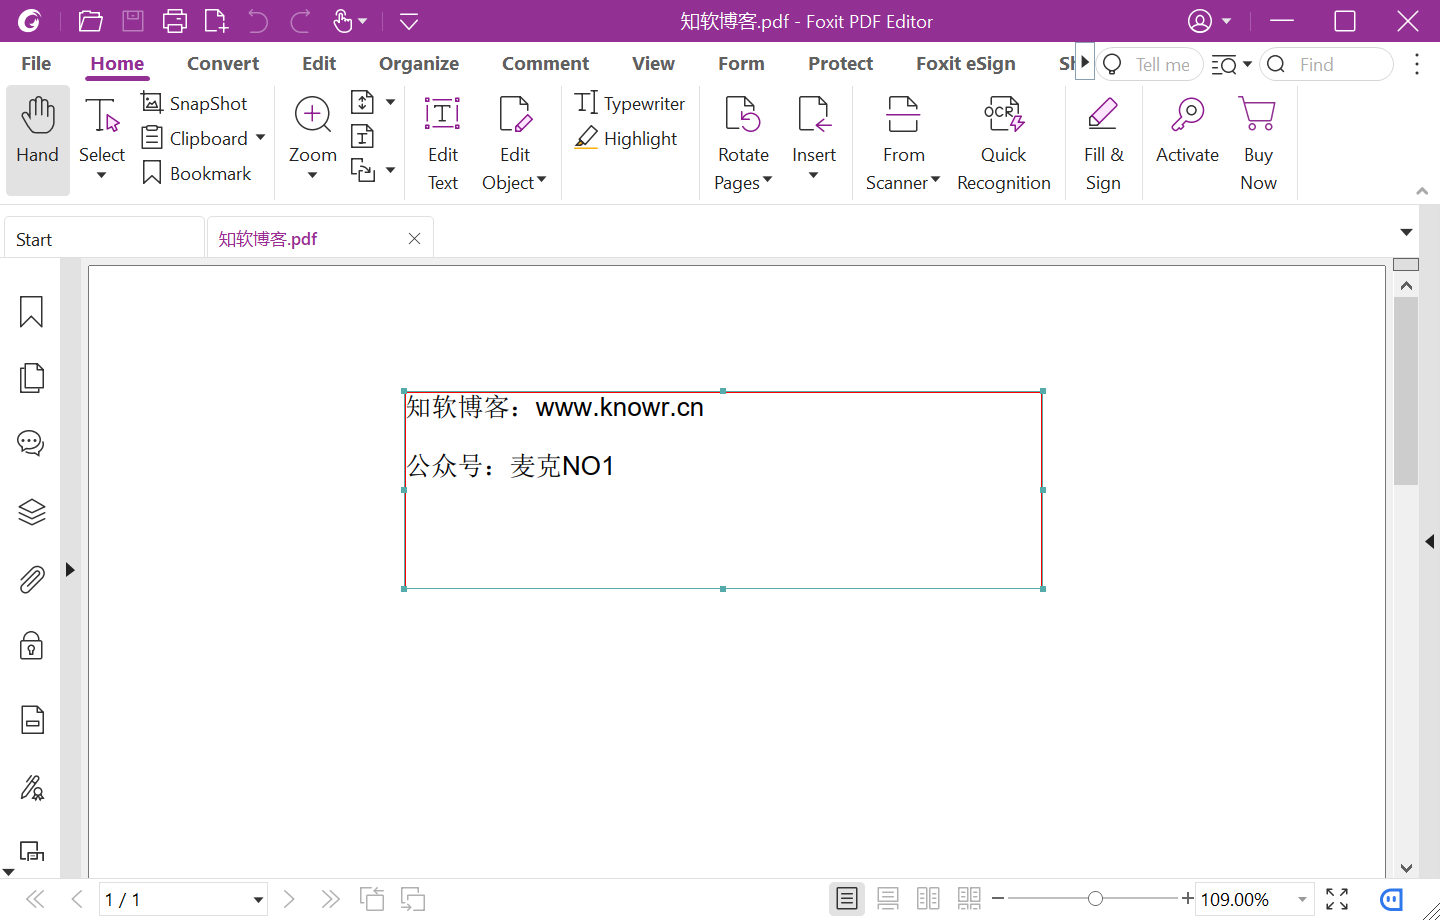Enable single page view mode
Screen dimensions: 1440x920
[847, 899]
